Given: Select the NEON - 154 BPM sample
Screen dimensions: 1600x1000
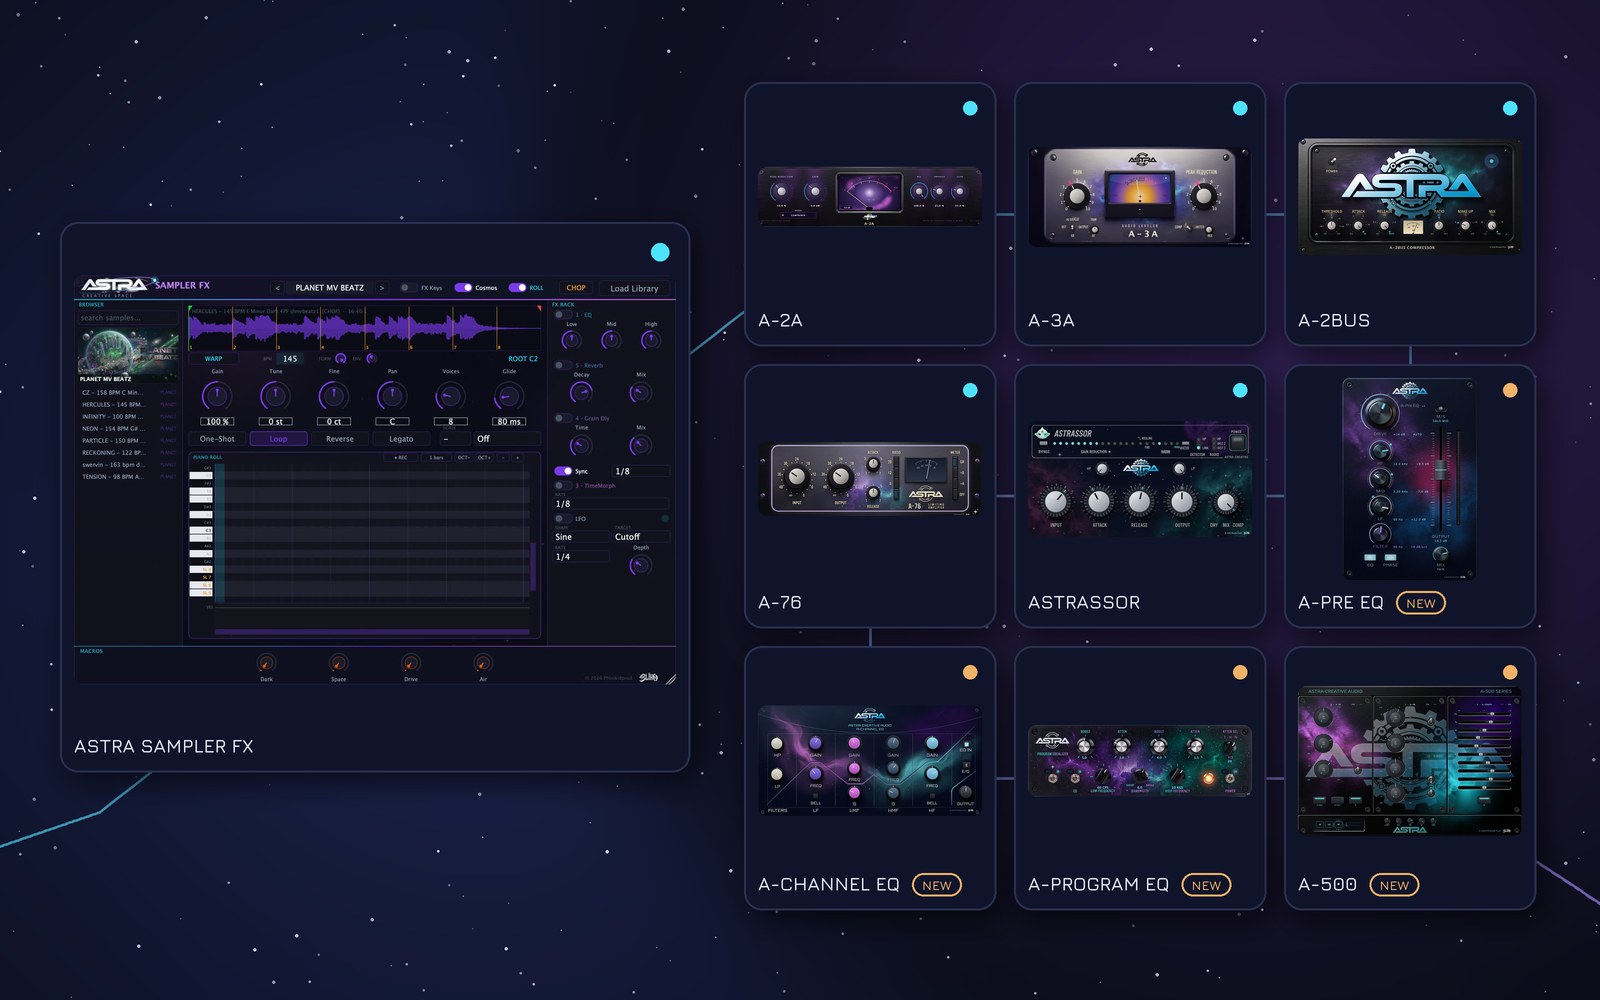Looking at the screenshot, I should [x=128, y=429].
